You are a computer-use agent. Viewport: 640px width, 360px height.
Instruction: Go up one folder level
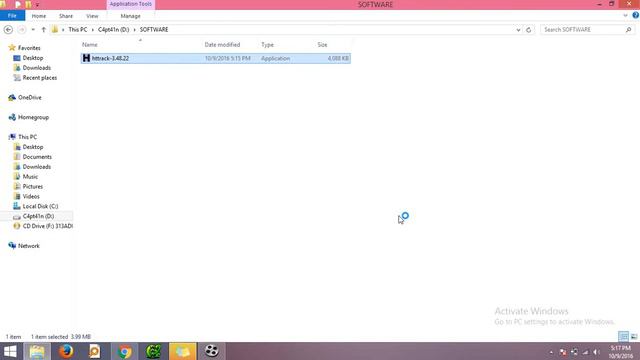44,30
